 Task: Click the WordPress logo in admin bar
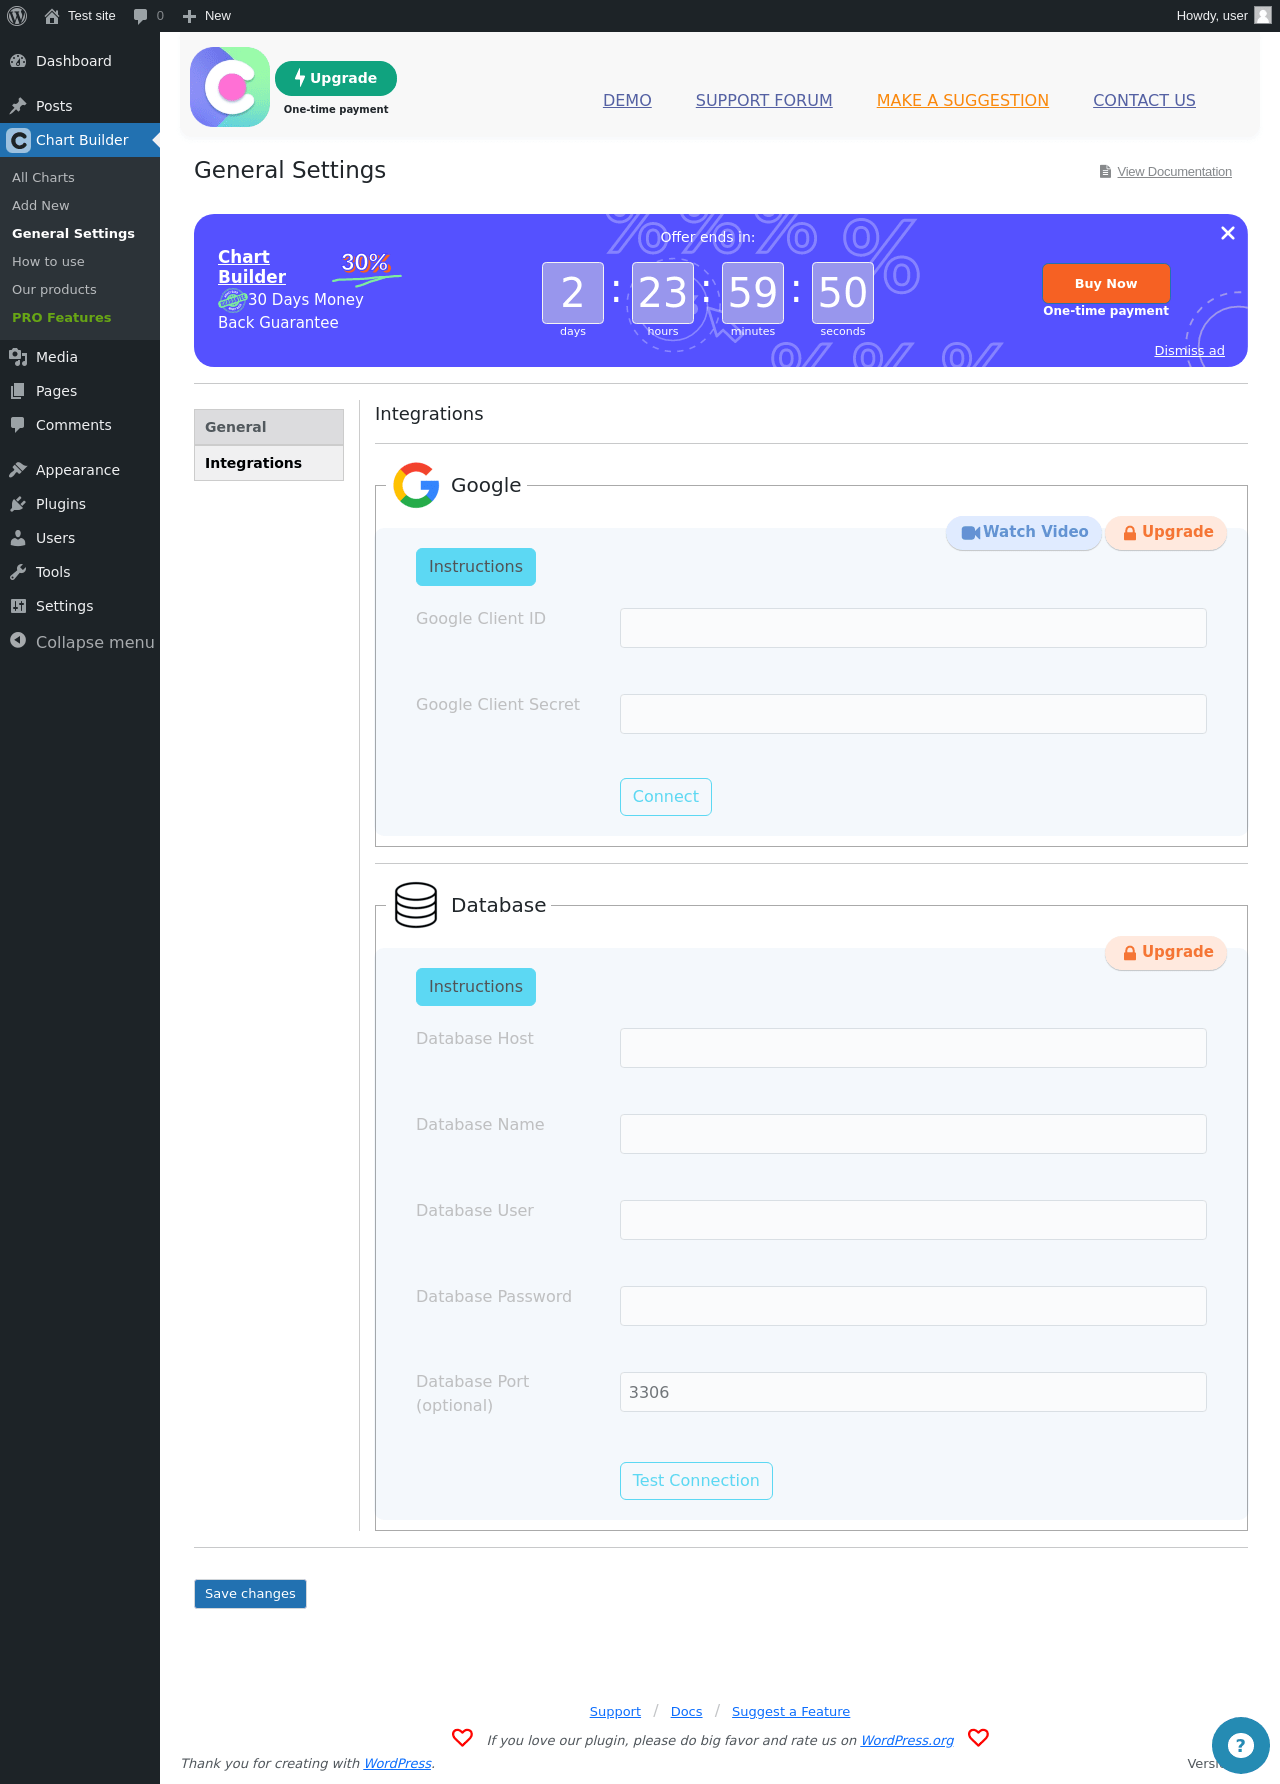point(17,16)
